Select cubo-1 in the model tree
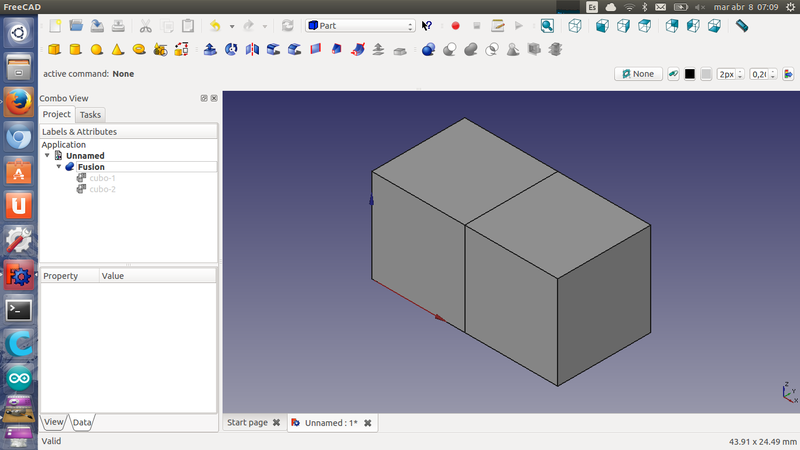800x450 pixels. pyautogui.click(x=102, y=178)
